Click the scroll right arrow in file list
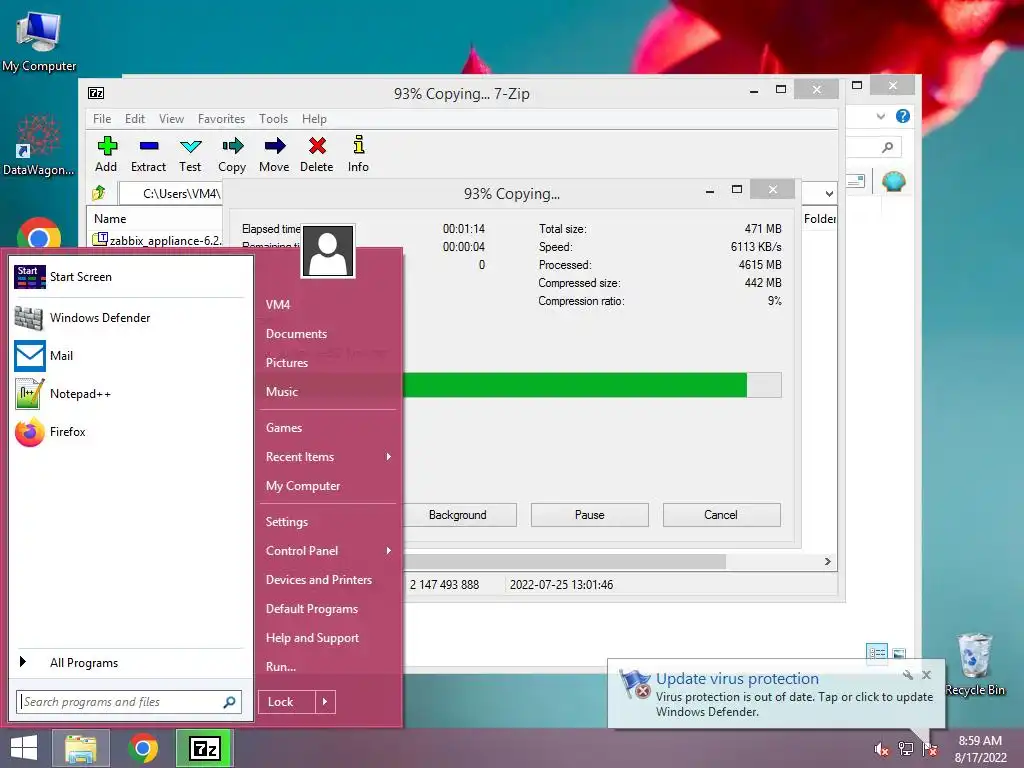This screenshot has height=768, width=1024. [827, 562]
